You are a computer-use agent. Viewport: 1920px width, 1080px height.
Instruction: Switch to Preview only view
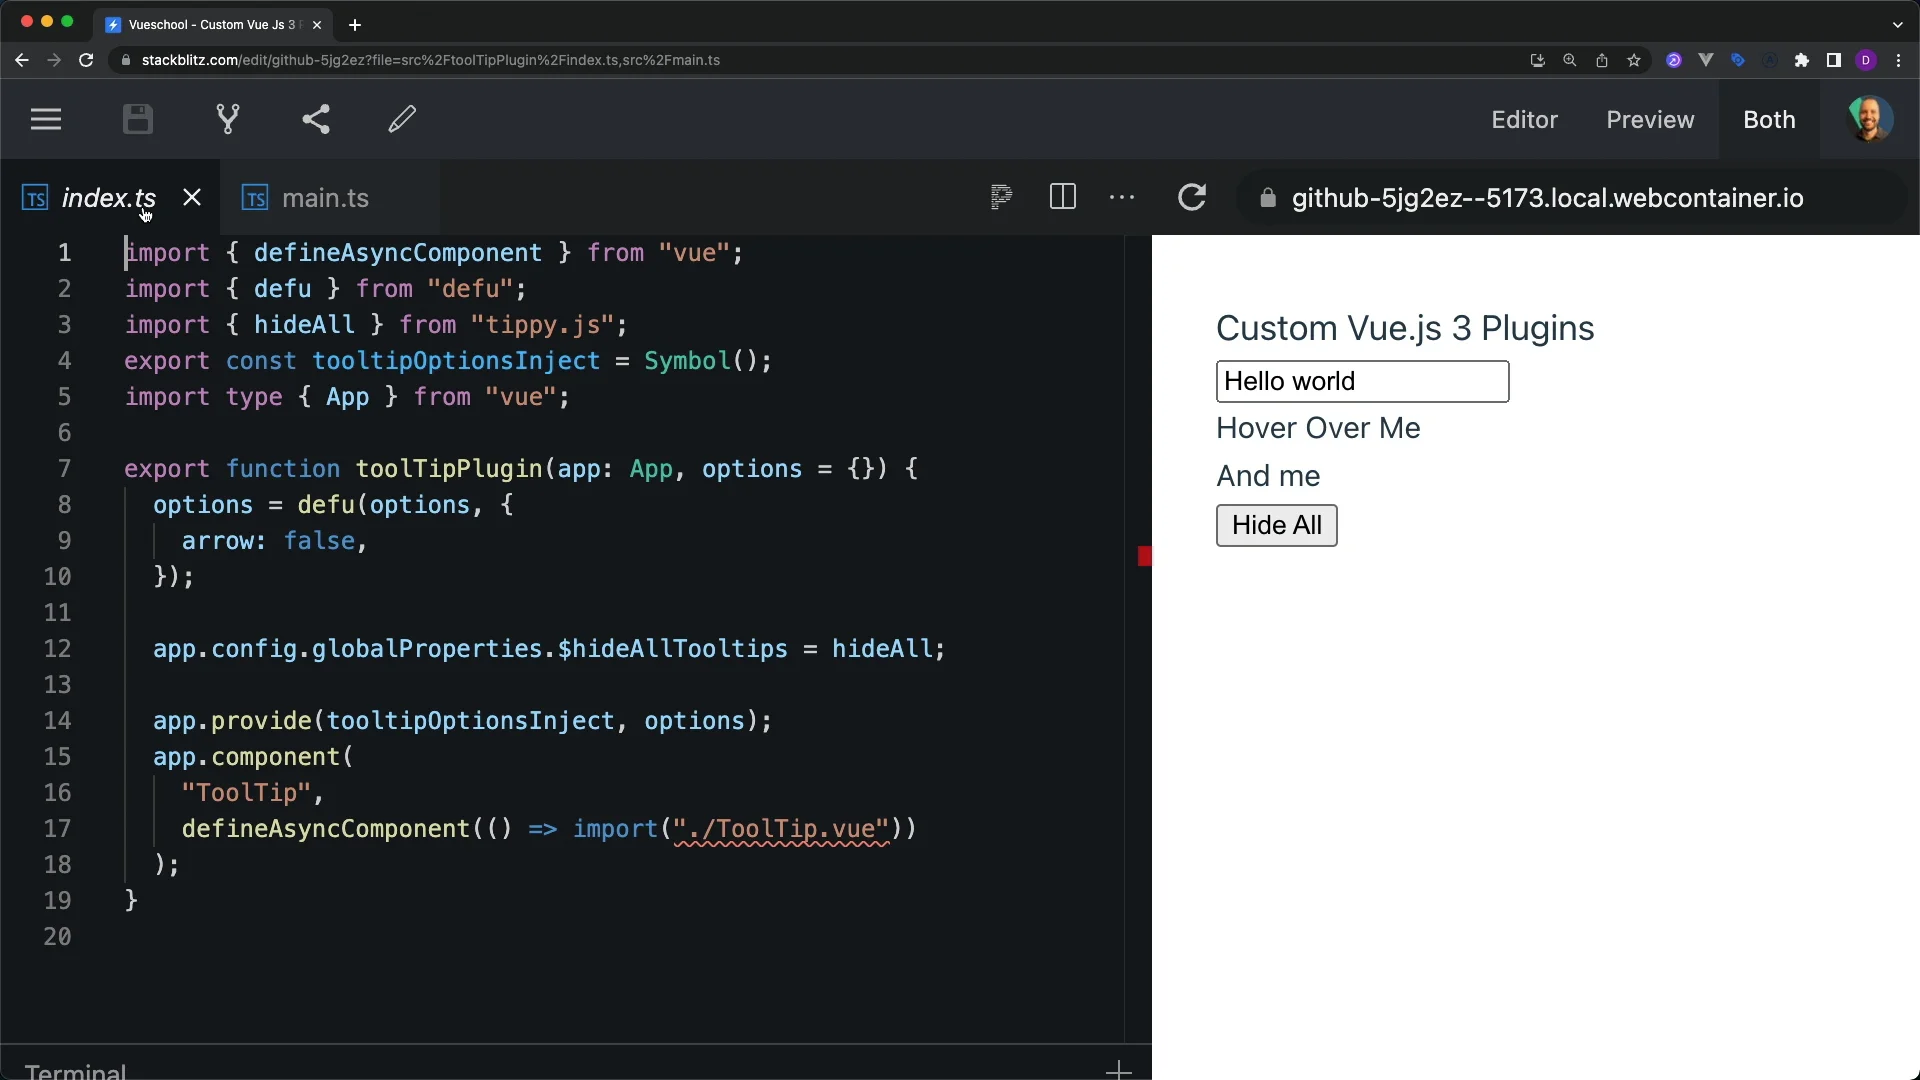point(1650,120)
